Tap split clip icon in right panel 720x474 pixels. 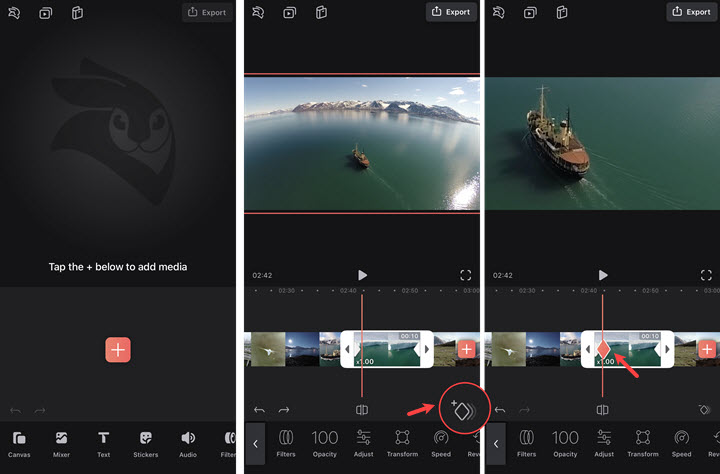tap(602, 410)
